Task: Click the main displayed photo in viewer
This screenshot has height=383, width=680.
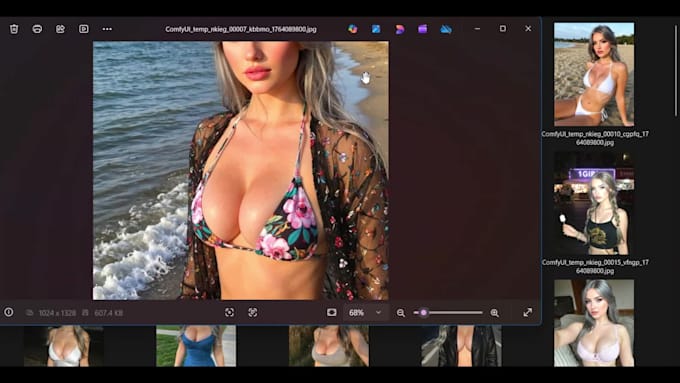Action: tap(241, 170)
